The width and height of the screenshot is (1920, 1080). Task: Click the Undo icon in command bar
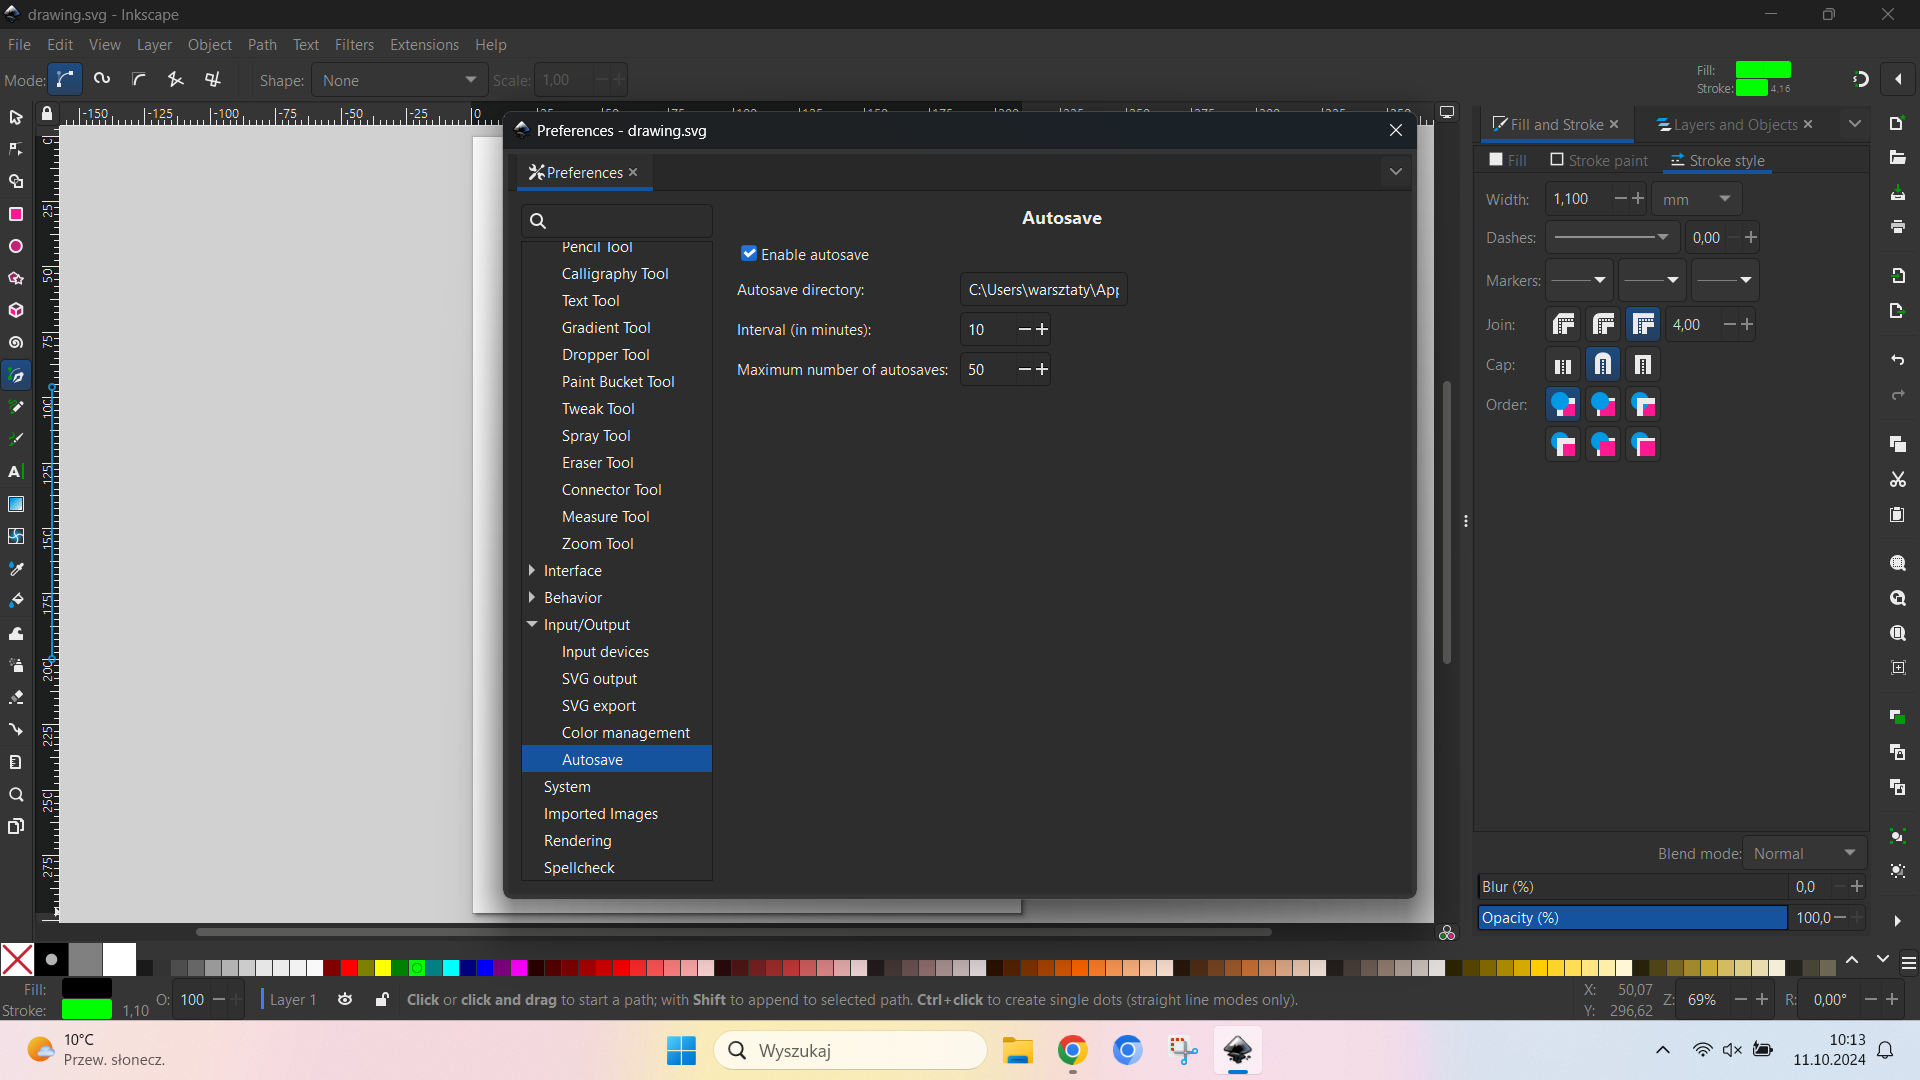click(1897, 360)
